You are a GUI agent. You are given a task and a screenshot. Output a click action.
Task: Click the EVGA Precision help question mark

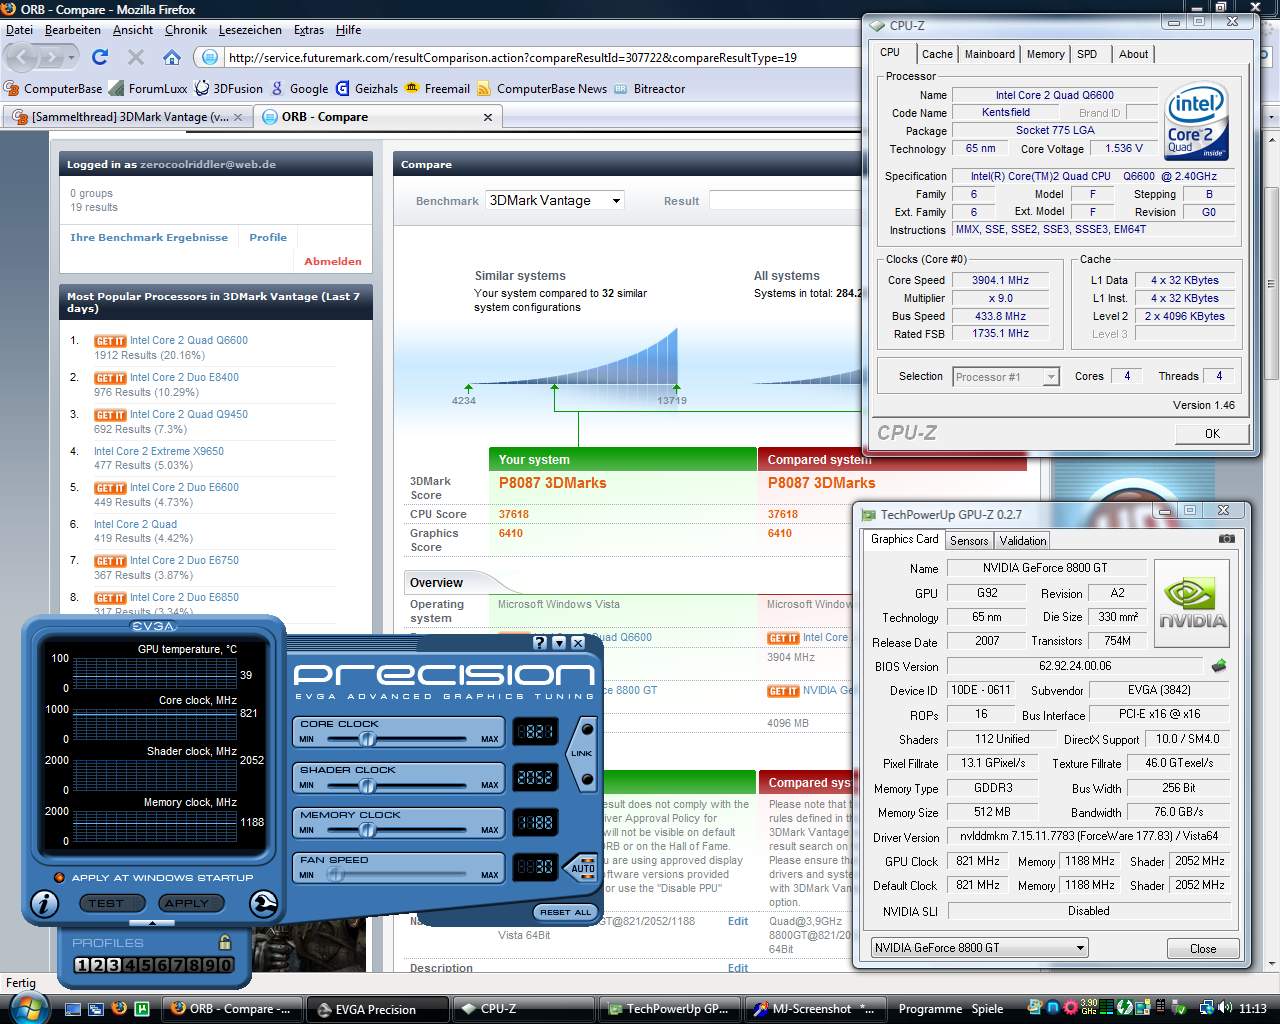[540, 643]
